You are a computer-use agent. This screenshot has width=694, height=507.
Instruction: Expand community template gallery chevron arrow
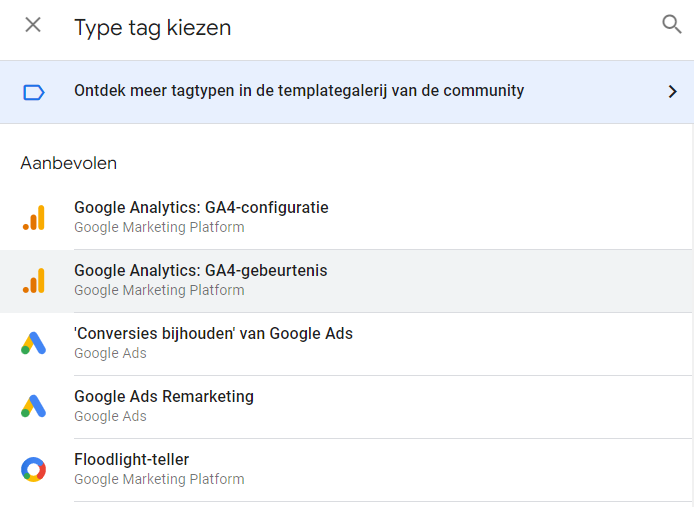pos(672,92)
